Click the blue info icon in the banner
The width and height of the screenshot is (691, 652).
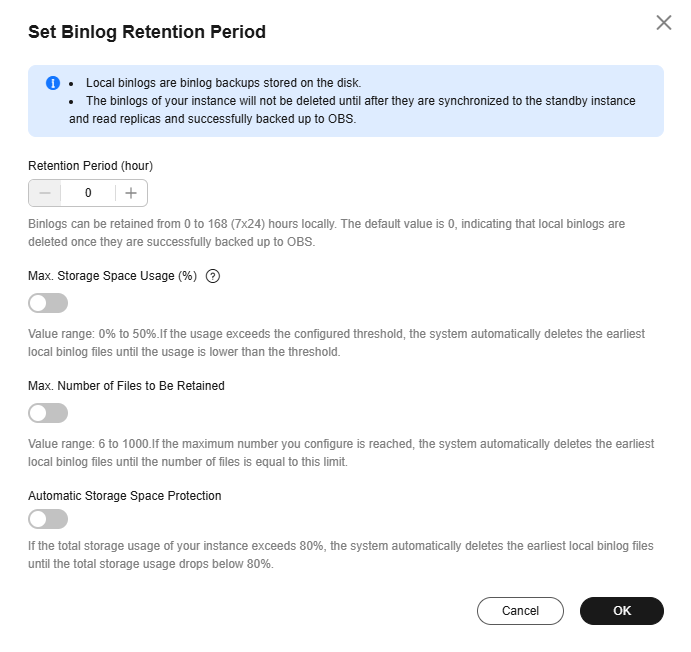(53, 82)
